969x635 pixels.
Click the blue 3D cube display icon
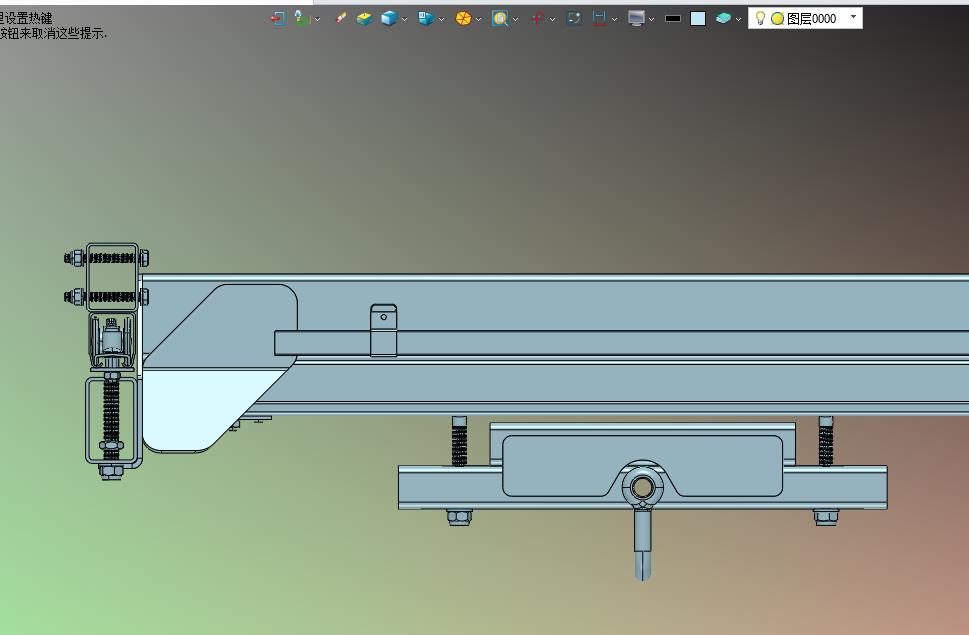click(388, 18)
